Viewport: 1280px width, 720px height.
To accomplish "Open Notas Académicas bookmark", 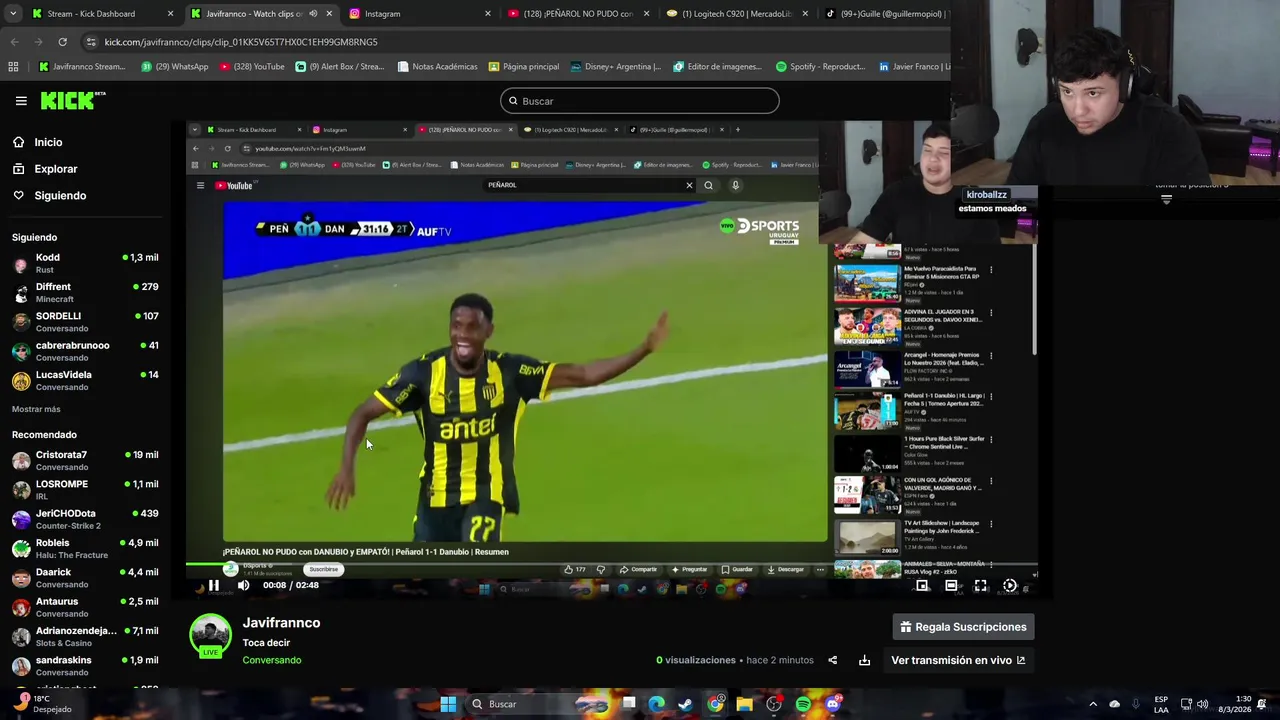I will 437,67.
